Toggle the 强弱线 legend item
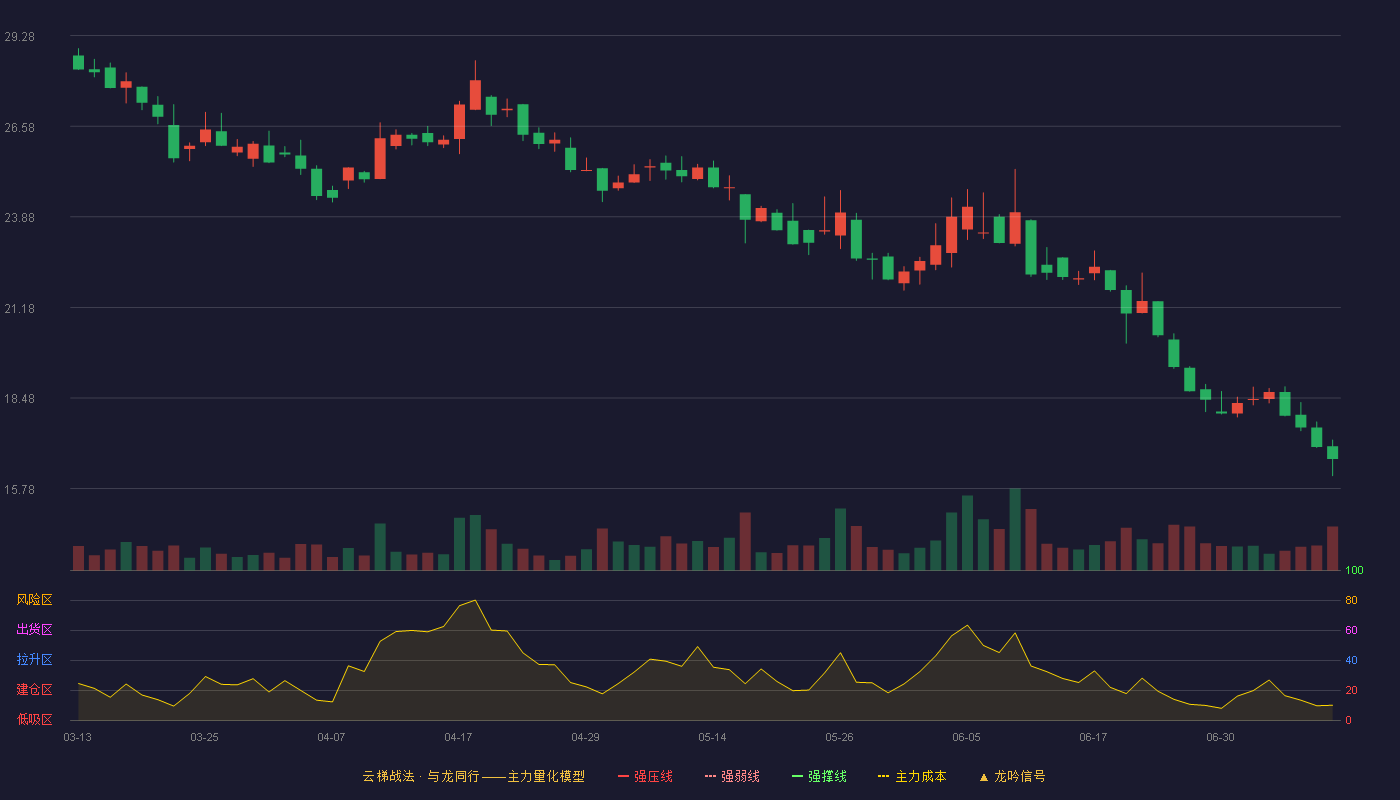Image resolution: width=1400 pixels, height=800 pixels. click(x=732, y=776)
